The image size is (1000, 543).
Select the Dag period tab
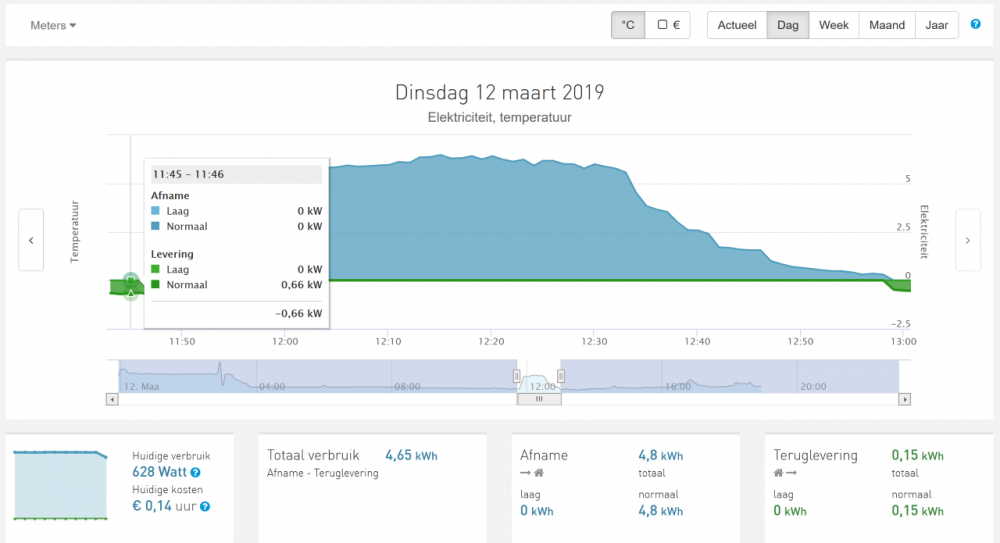[788, 25]
